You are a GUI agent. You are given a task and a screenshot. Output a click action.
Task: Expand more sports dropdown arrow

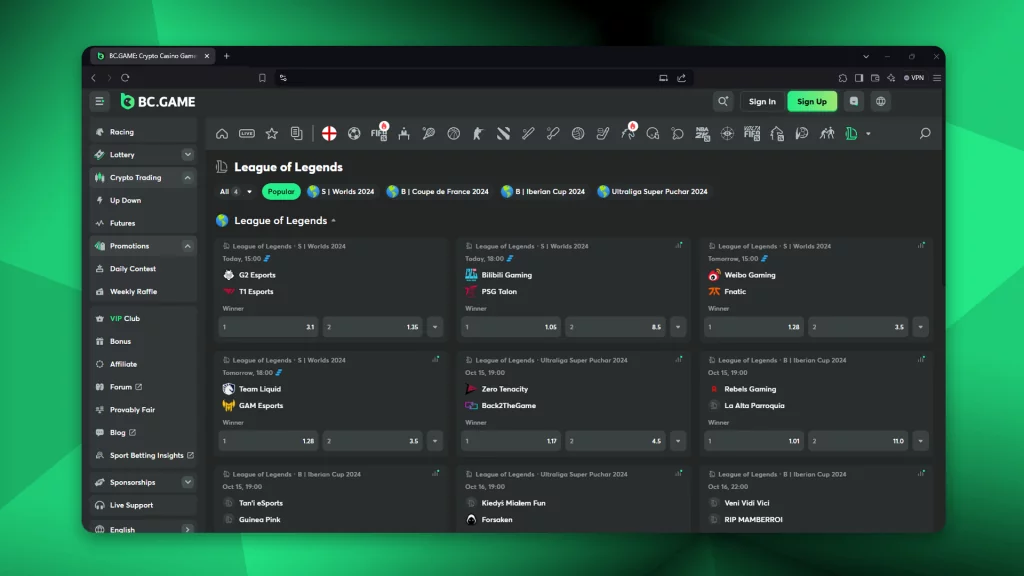click(868, 134)
